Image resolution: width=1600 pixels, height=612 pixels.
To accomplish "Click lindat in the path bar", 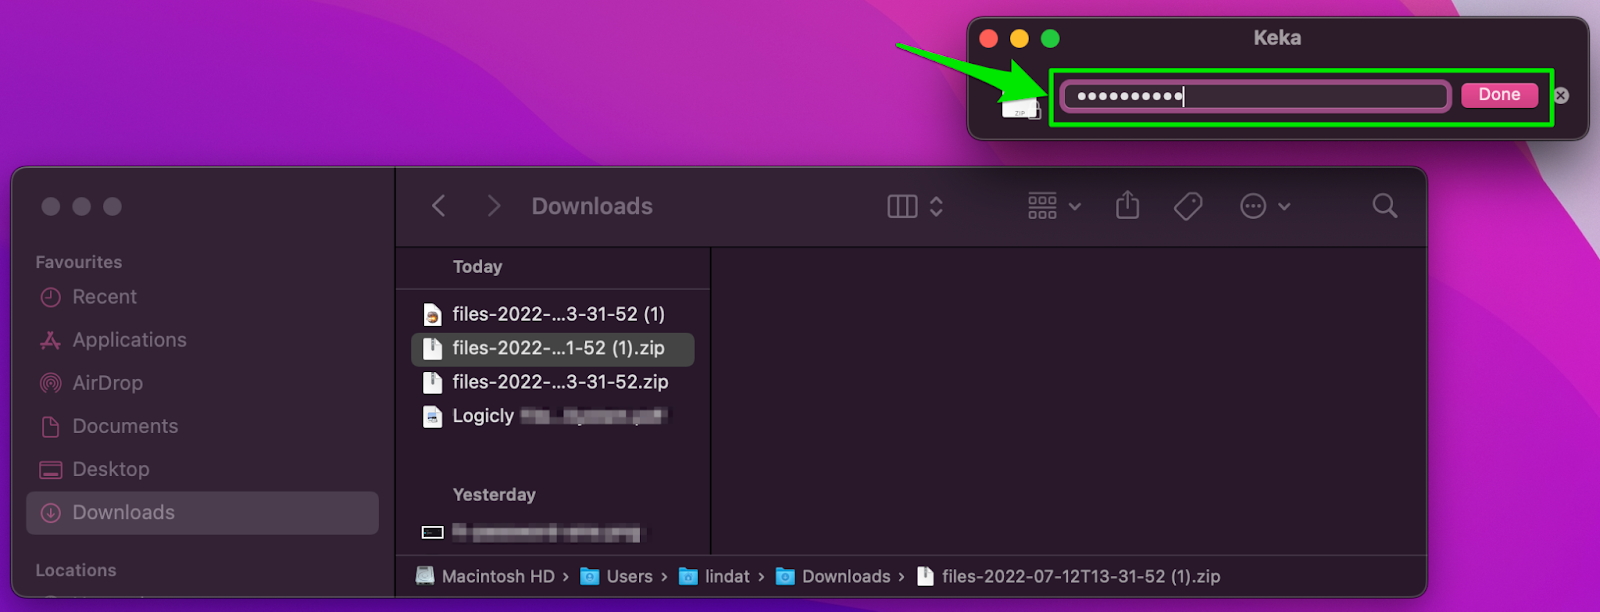I will pos(715,576).
